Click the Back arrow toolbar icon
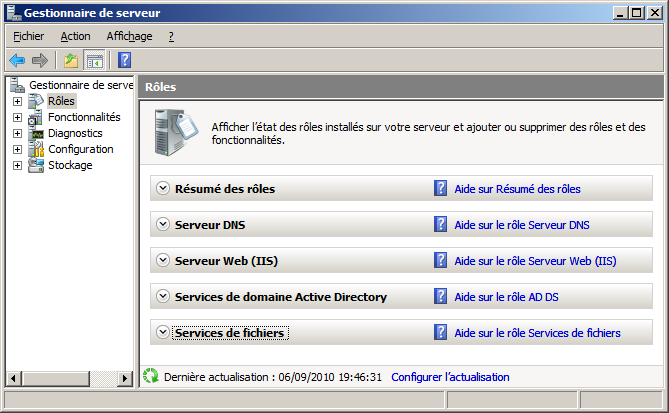Image resolution: width=669 pixels, height=413 pixels. 17,60
